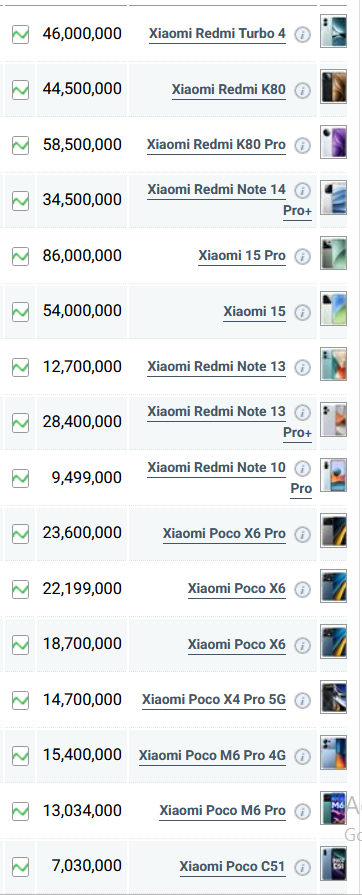Click the 86,000,000 price value
Viewport: 362px width, 895px height.
pos(82,256)
